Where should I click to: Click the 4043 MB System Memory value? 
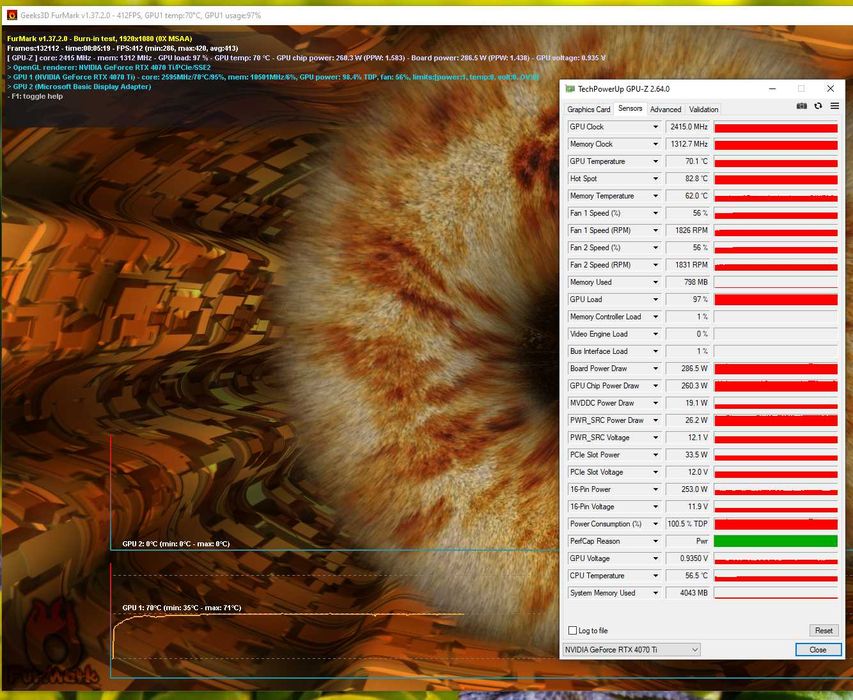[x=688, y=593]
